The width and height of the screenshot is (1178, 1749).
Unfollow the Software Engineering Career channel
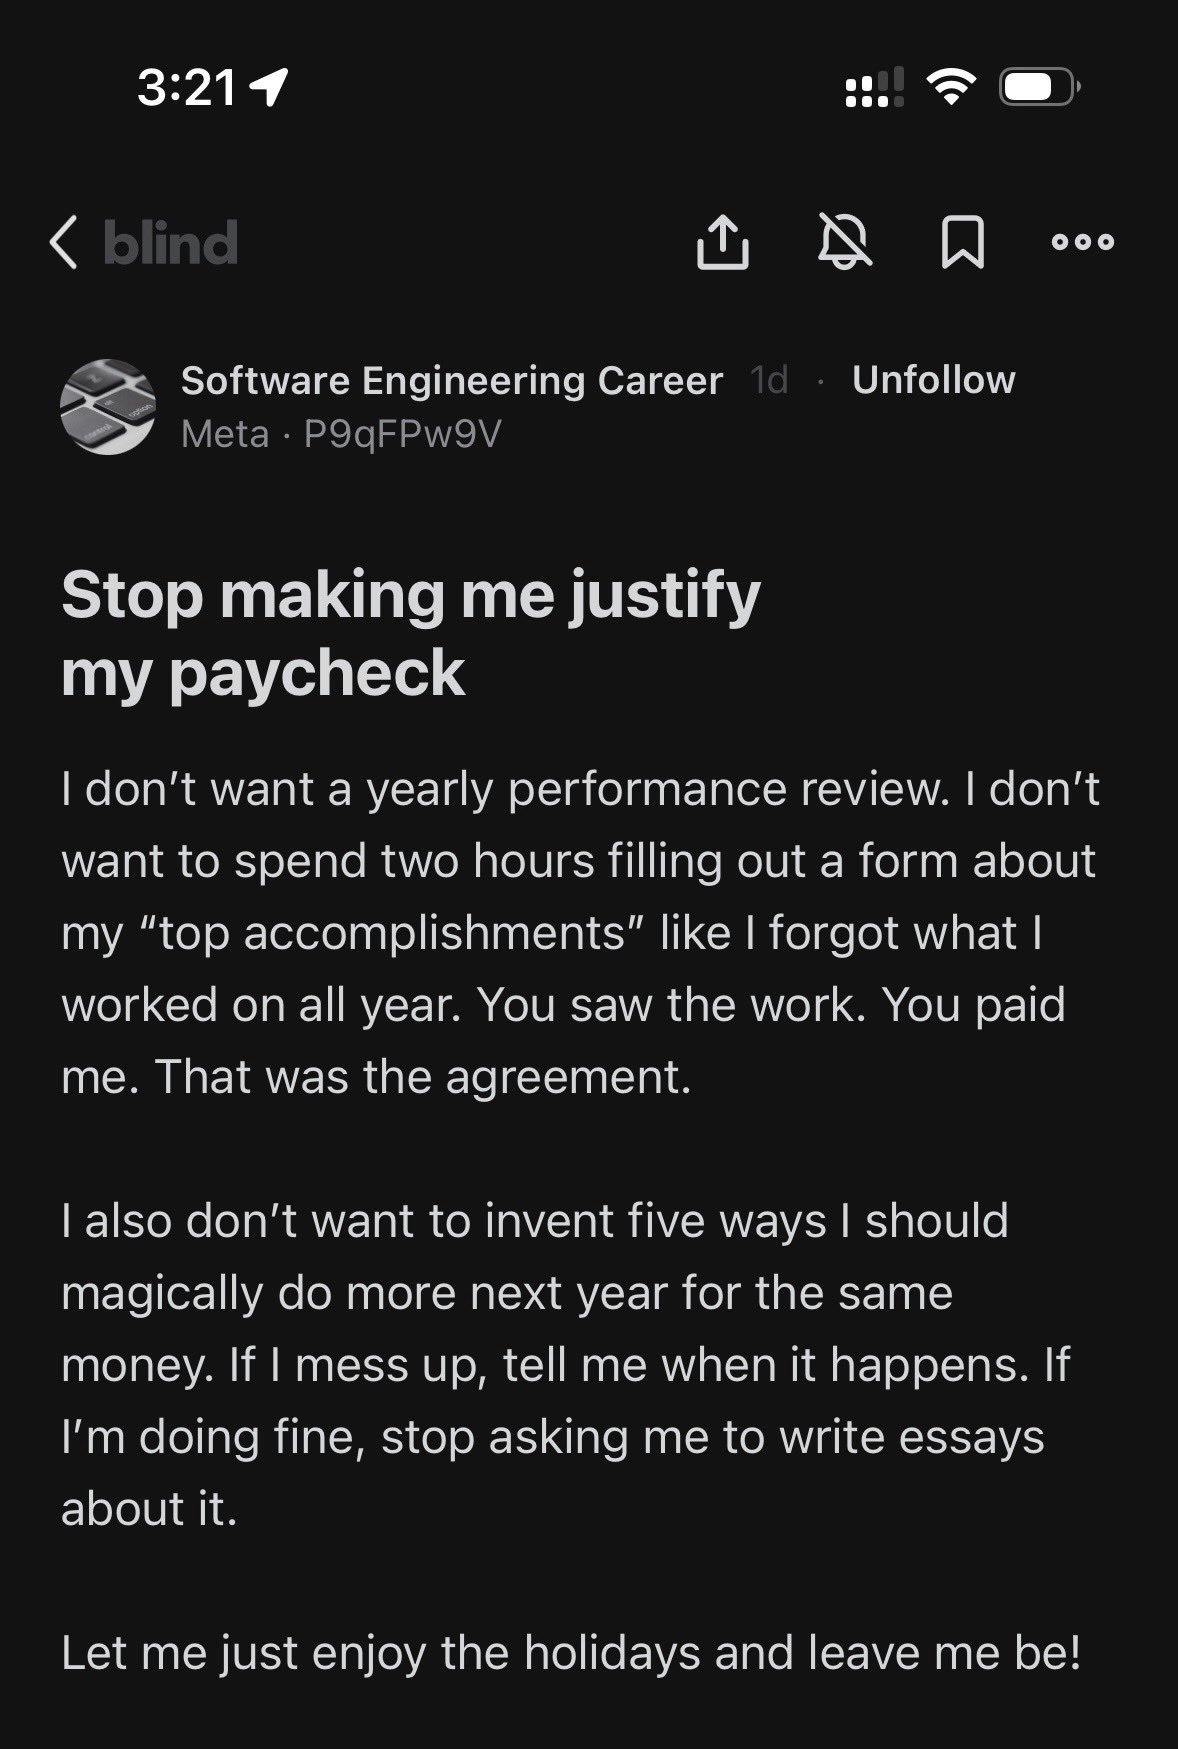tap(933, 380)
